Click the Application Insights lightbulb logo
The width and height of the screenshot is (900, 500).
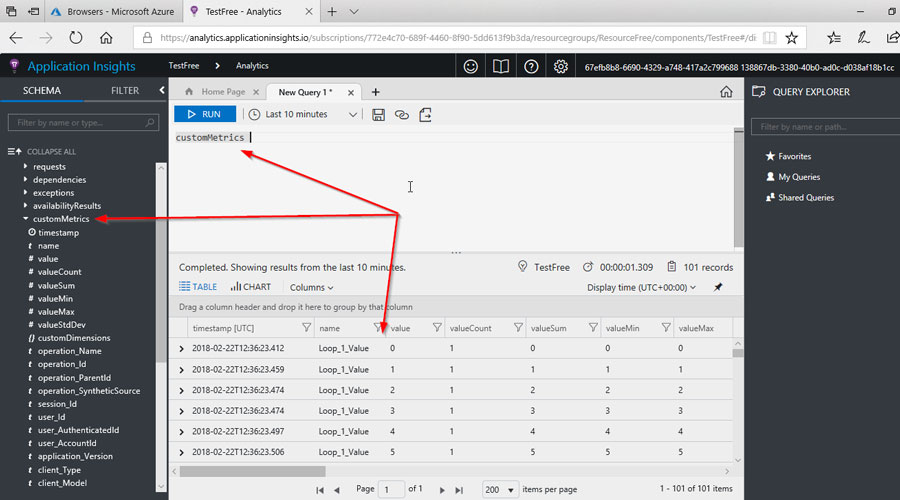[14, 66]
